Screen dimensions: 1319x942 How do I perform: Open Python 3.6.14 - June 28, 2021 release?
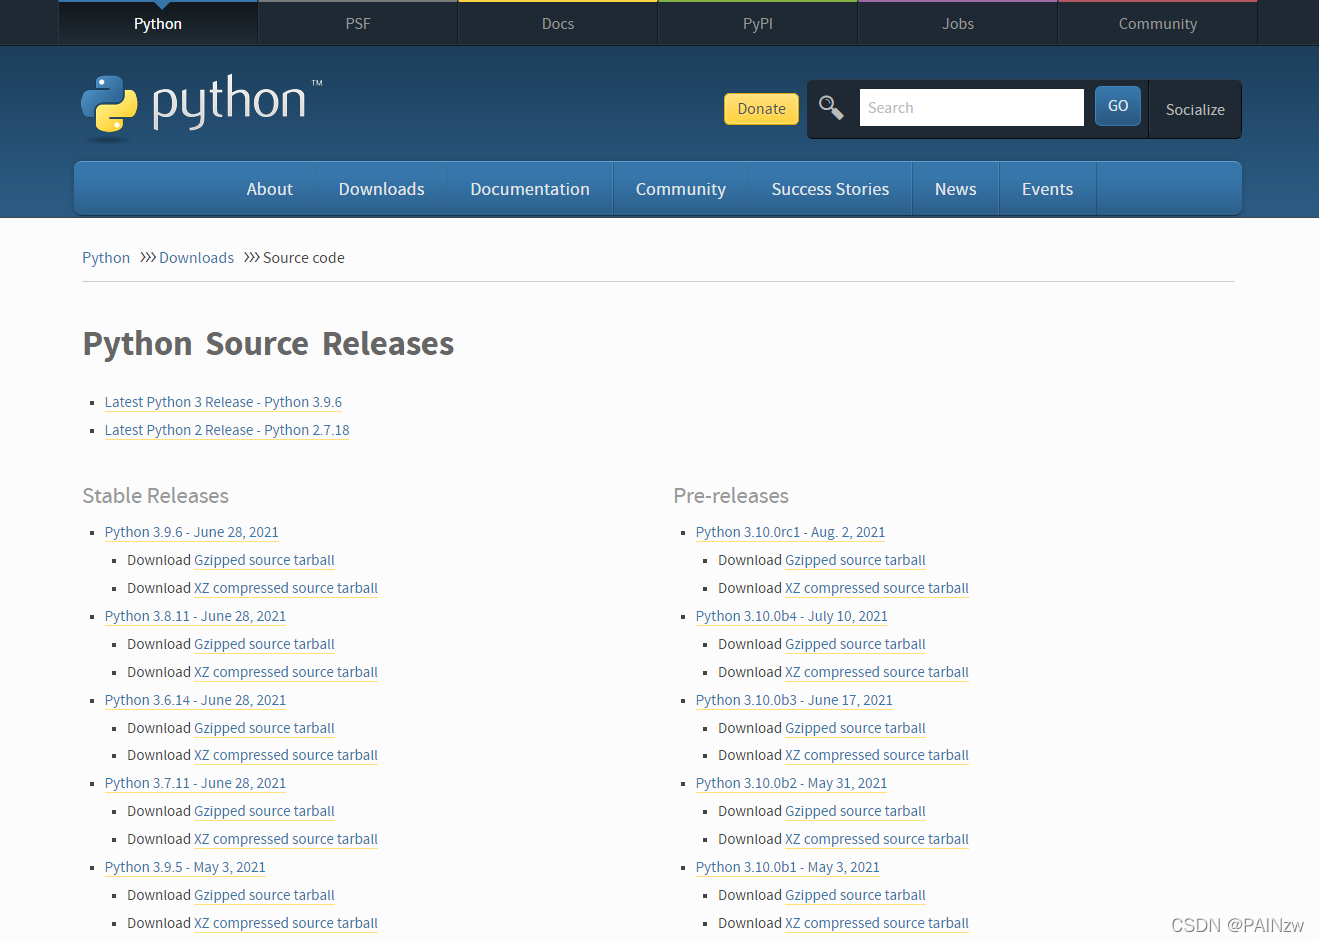coord(195,700)
